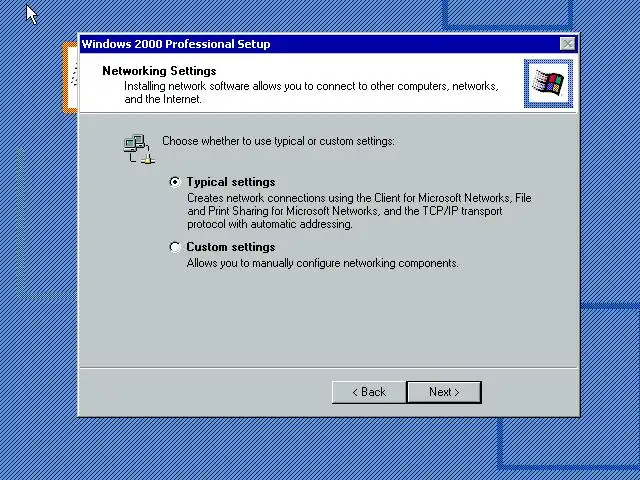
Task: Click the Windows 2000 Professional Setup title bar
Action: pyautogui.click(x=329, y=44)
